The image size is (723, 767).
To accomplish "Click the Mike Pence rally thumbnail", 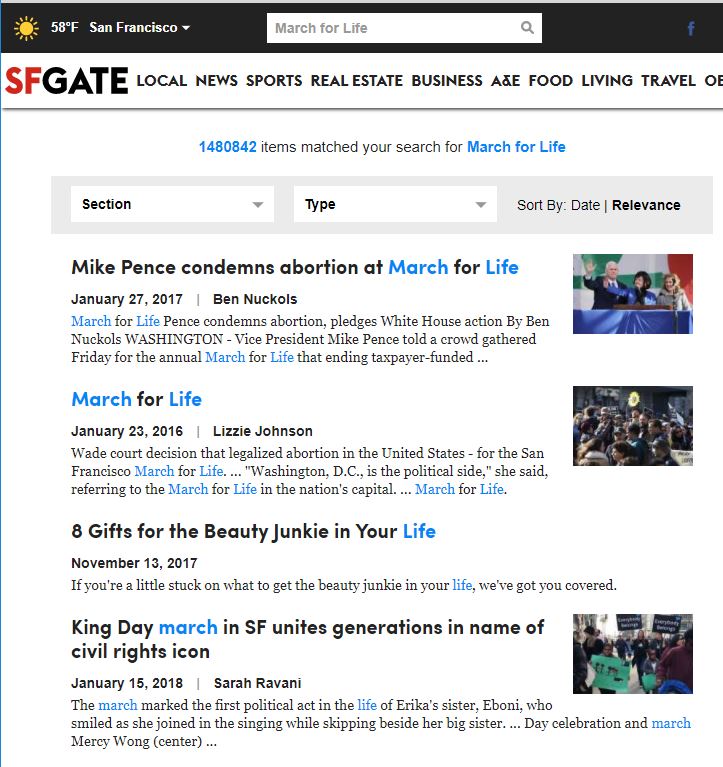I will coord(633,294).
